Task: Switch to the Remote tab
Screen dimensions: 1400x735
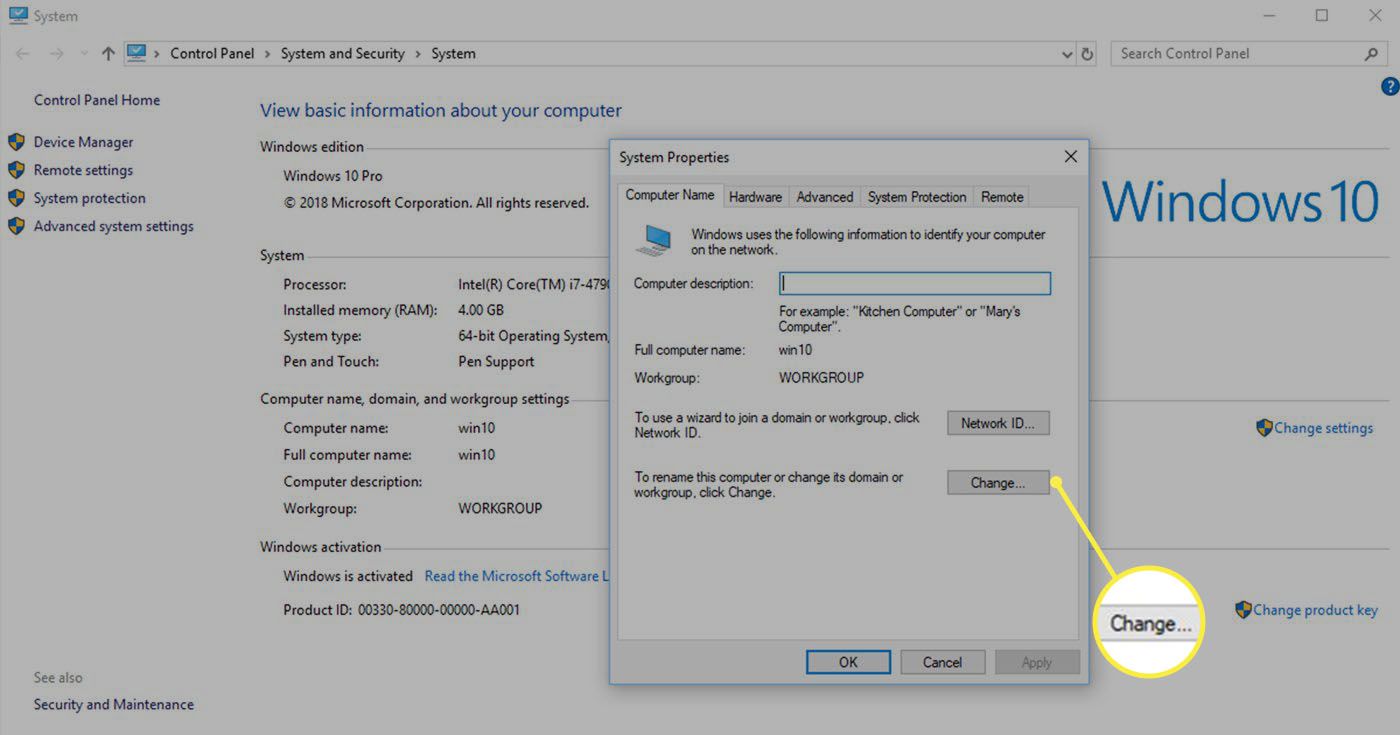Action: [x=1002, y=197]
